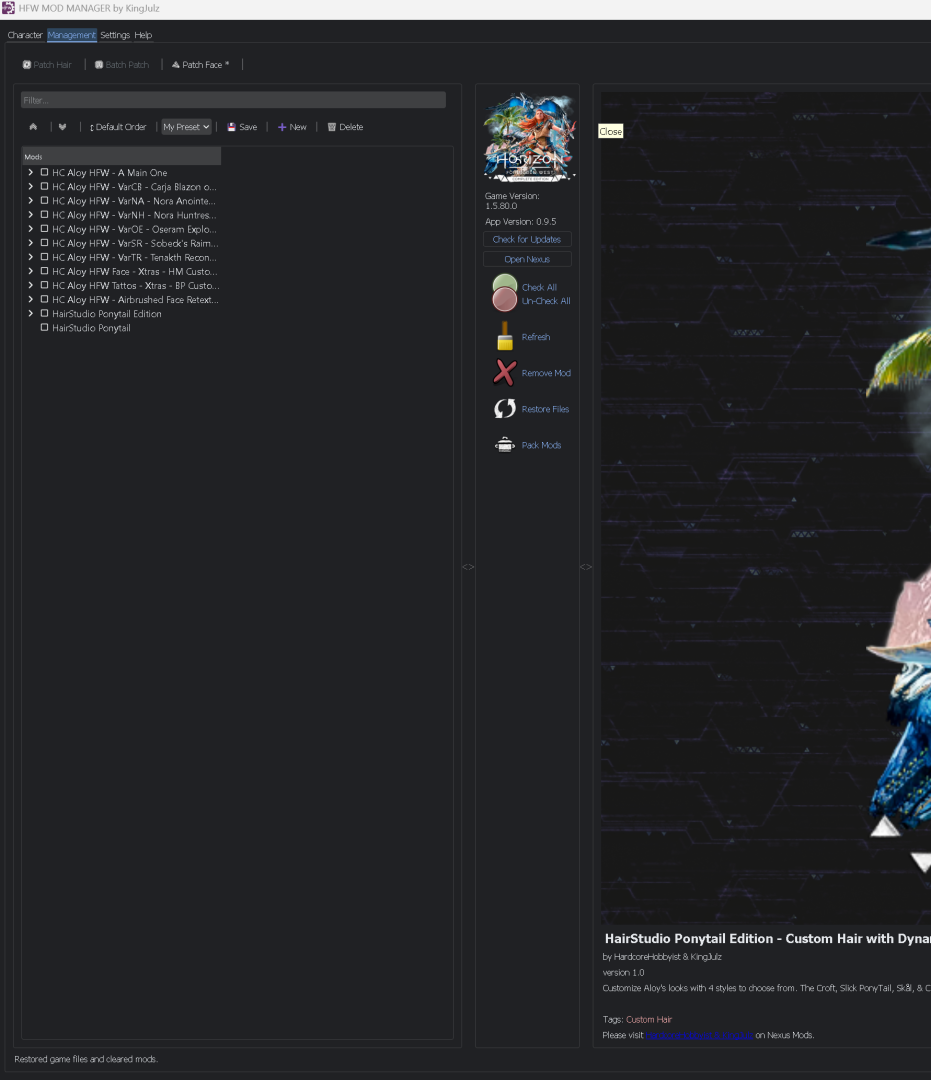Click the 'Restored game files and cleared mods.' status
The width and height of the screenshot is (931, 1080).
tap(86, 1059)
